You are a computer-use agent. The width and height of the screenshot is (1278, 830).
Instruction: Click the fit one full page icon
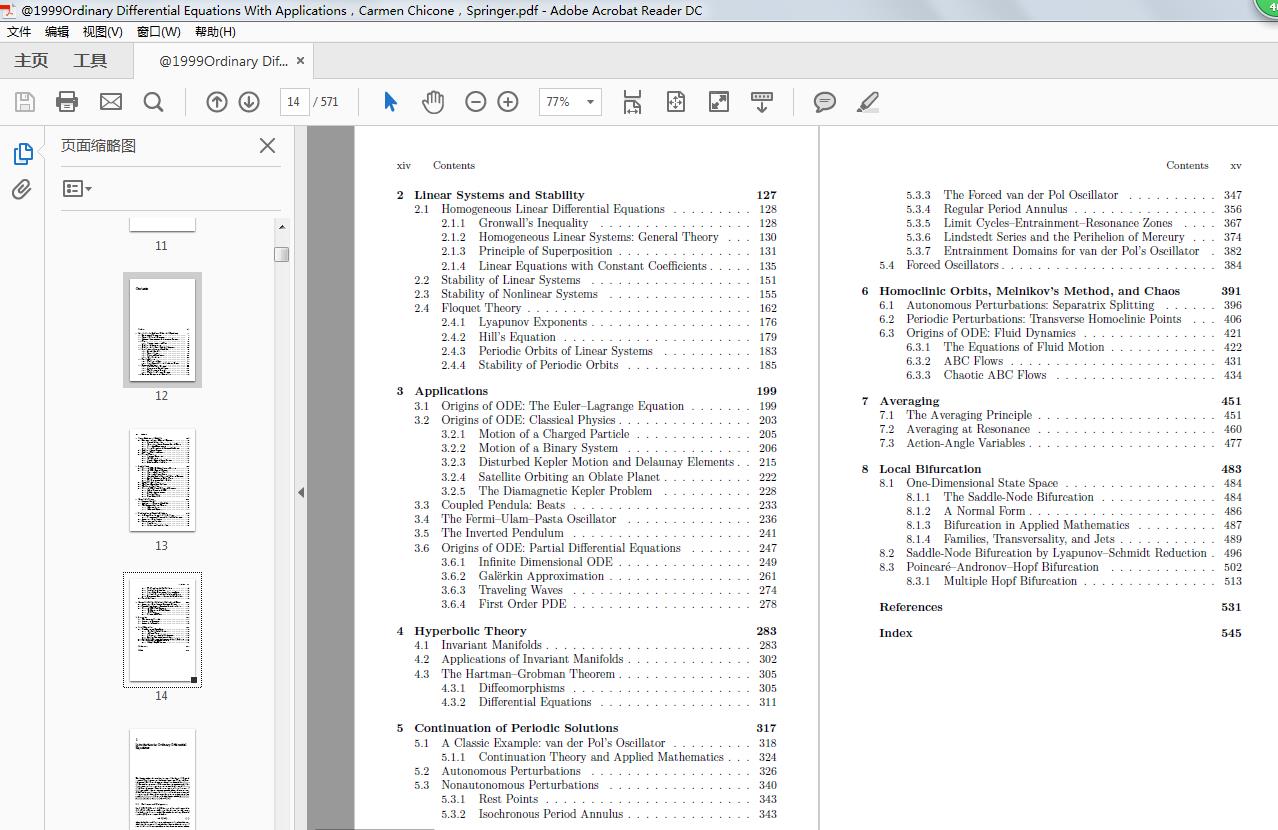coord(676,102)
